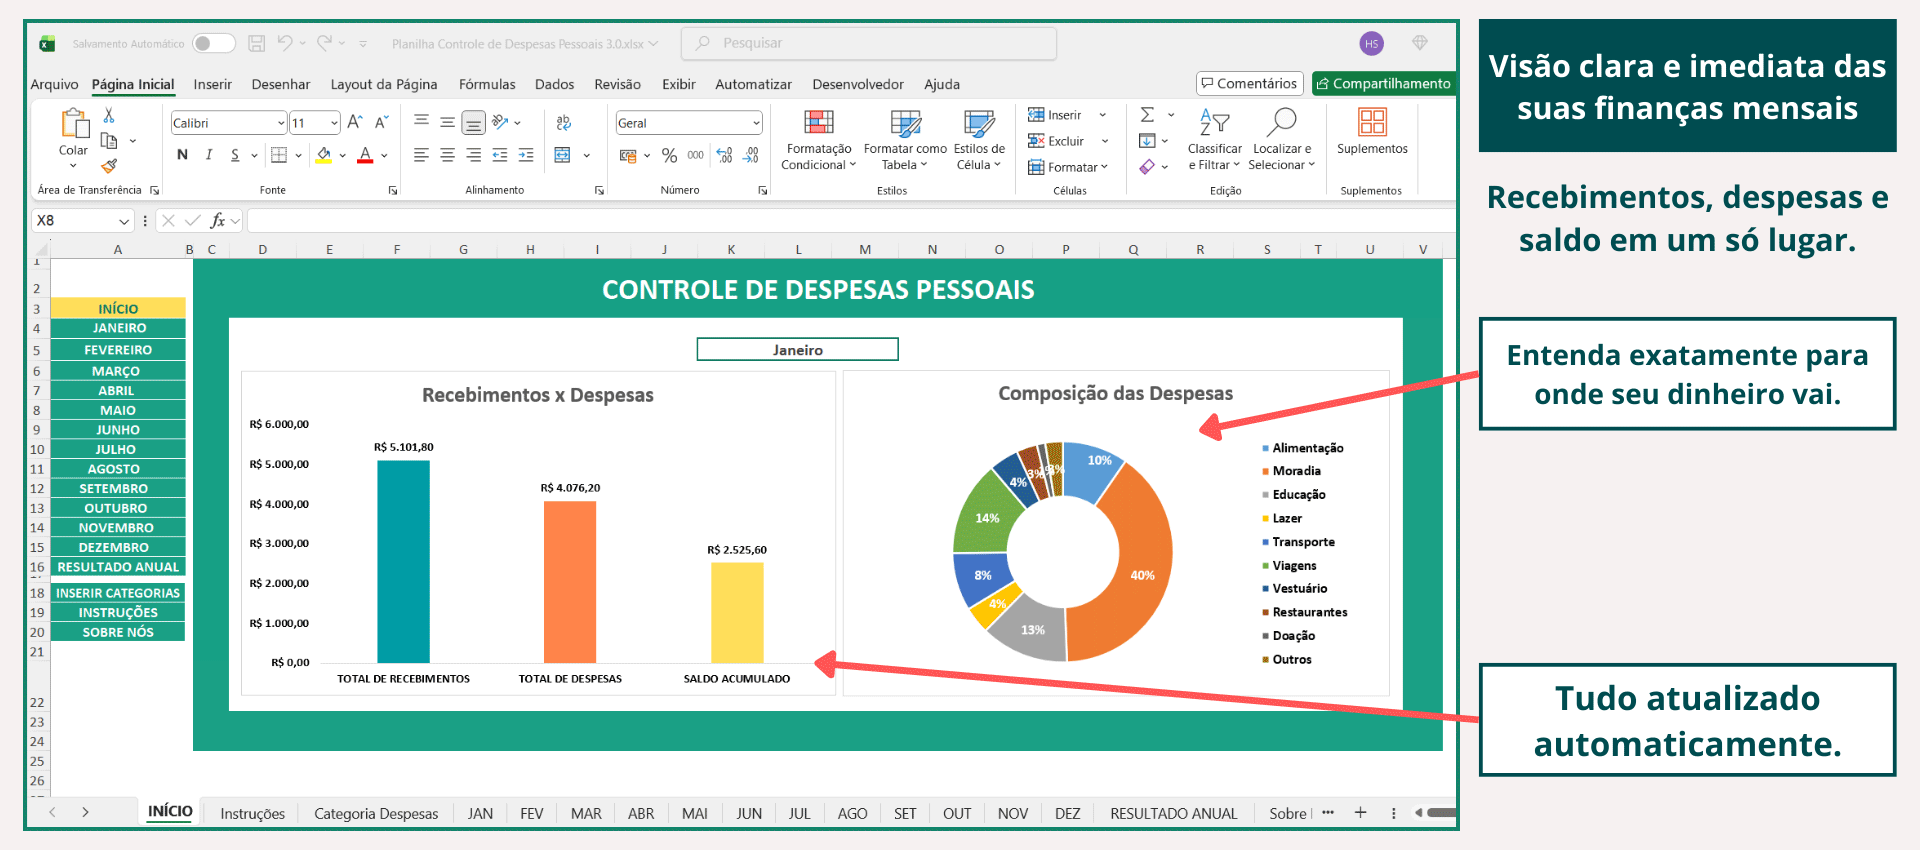
Task: Toggle italic I formatting
Action: click(x=208, y=155)
